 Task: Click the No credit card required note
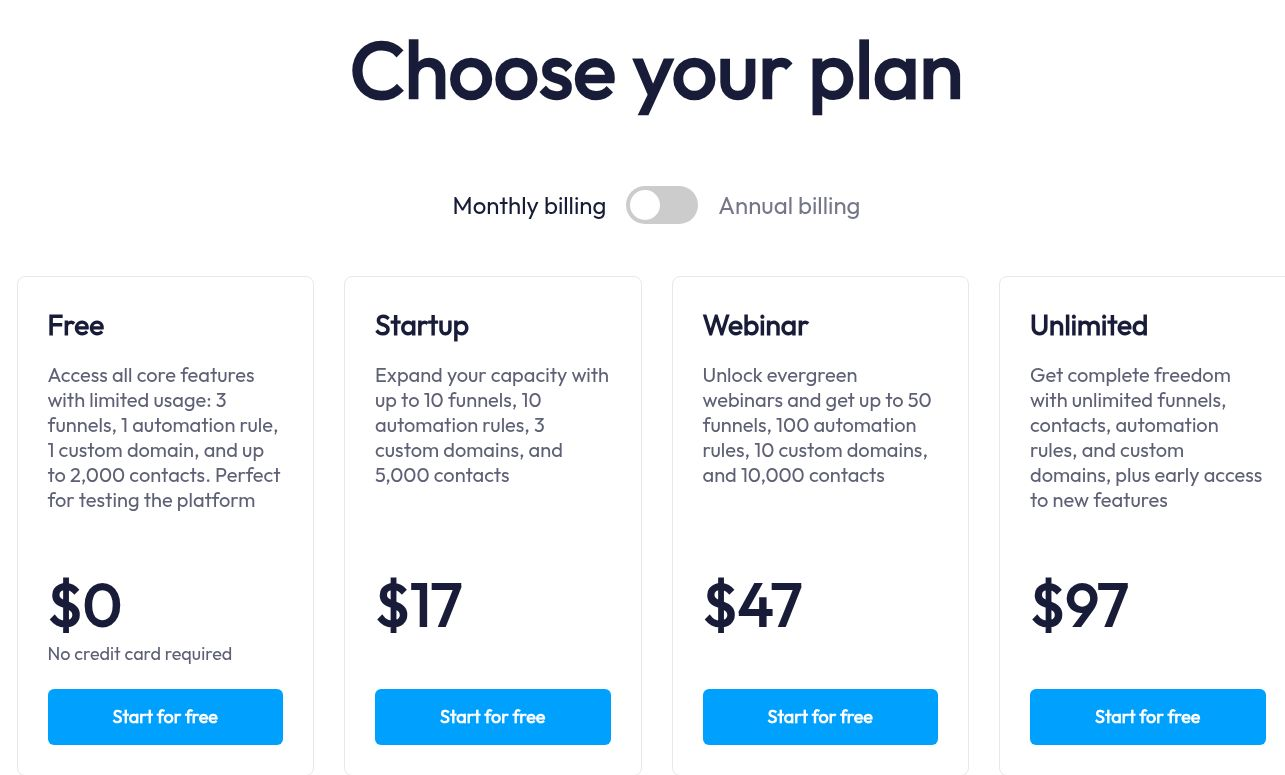point(140,654)
